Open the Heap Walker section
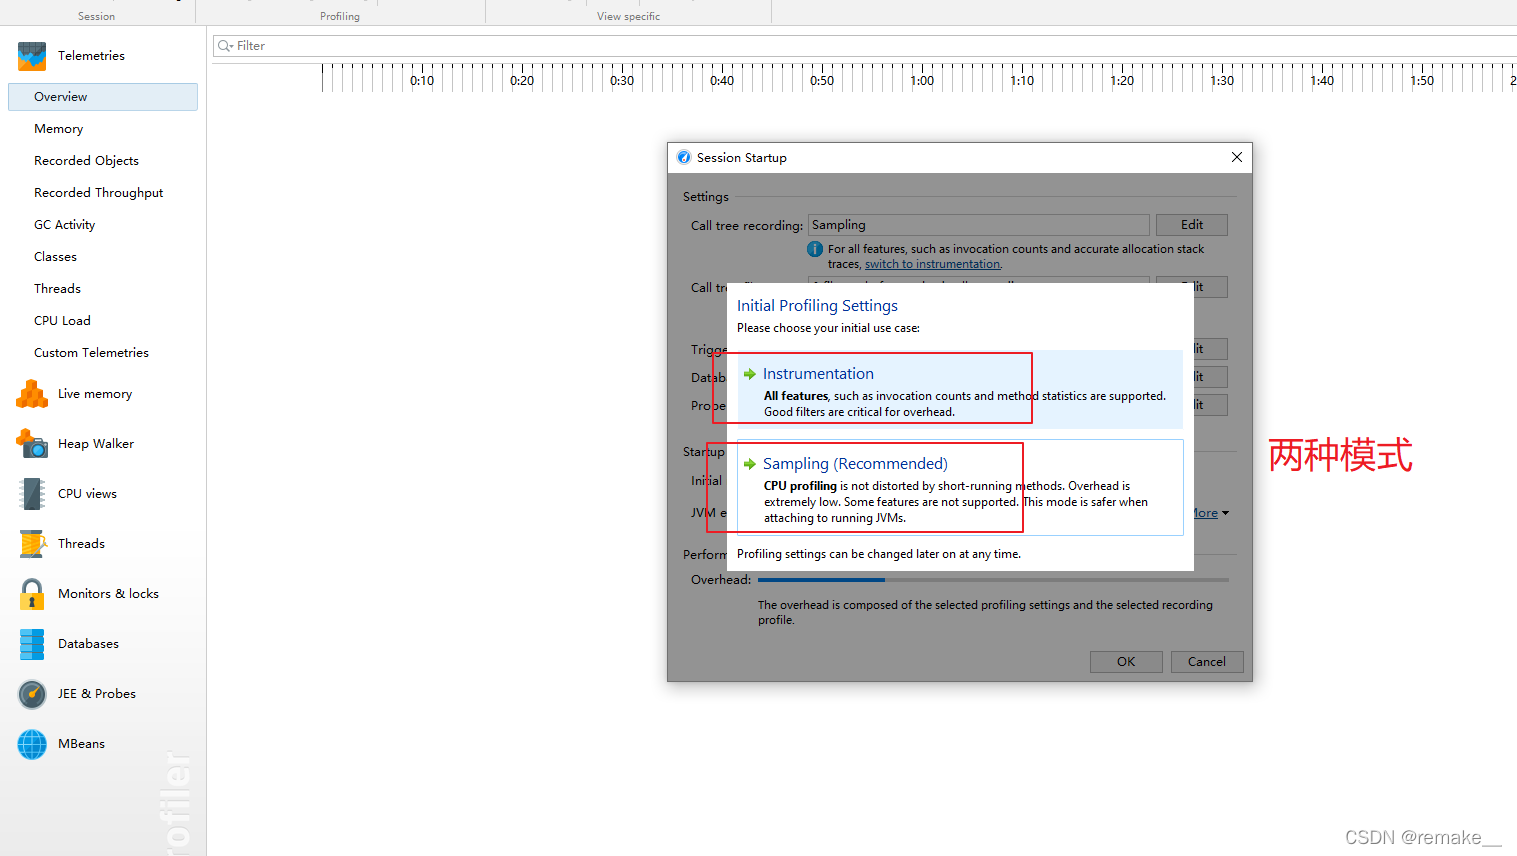The height and width of the screenshot is (856, 1517). (x=96, y=444)
